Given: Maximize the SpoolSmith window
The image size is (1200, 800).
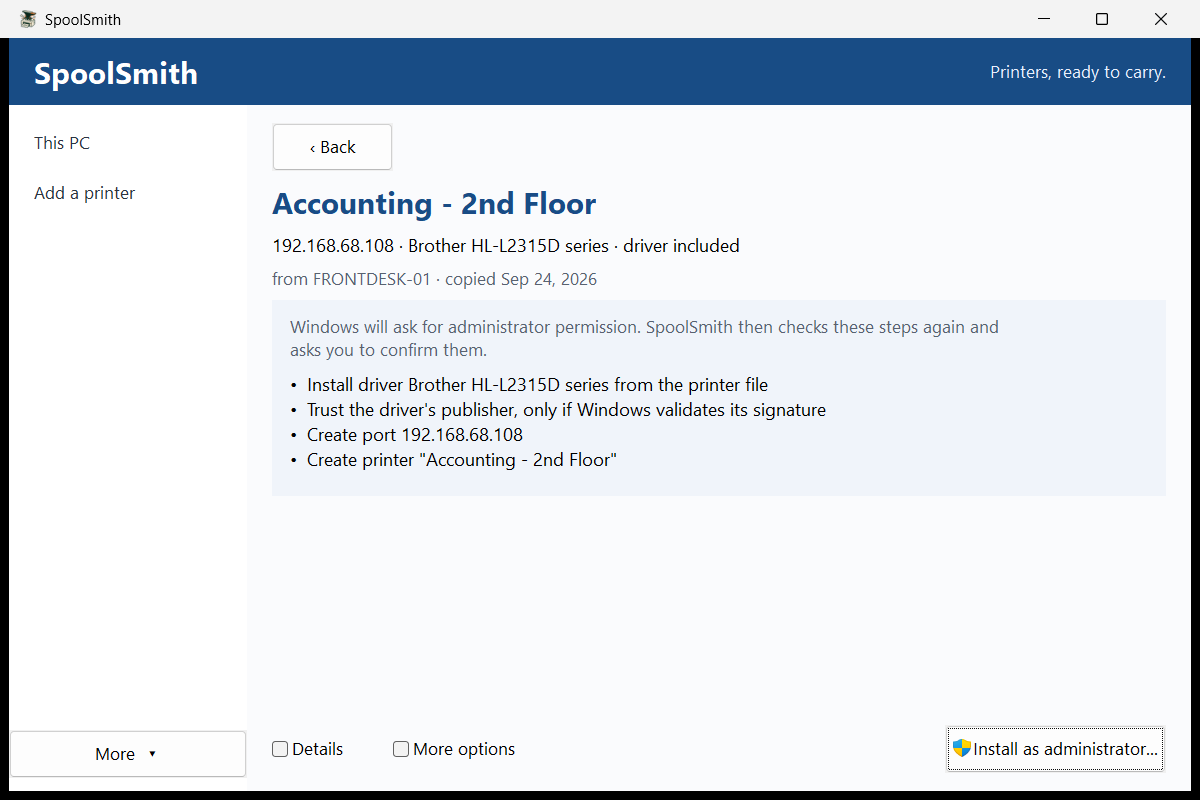Looking at the screenshot, I should point(1102,19).
